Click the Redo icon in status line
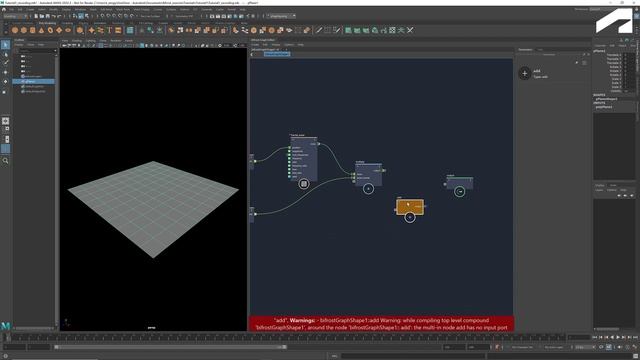Screen dimensions: 640x360 pyautogui.click(x=60, y=16)
